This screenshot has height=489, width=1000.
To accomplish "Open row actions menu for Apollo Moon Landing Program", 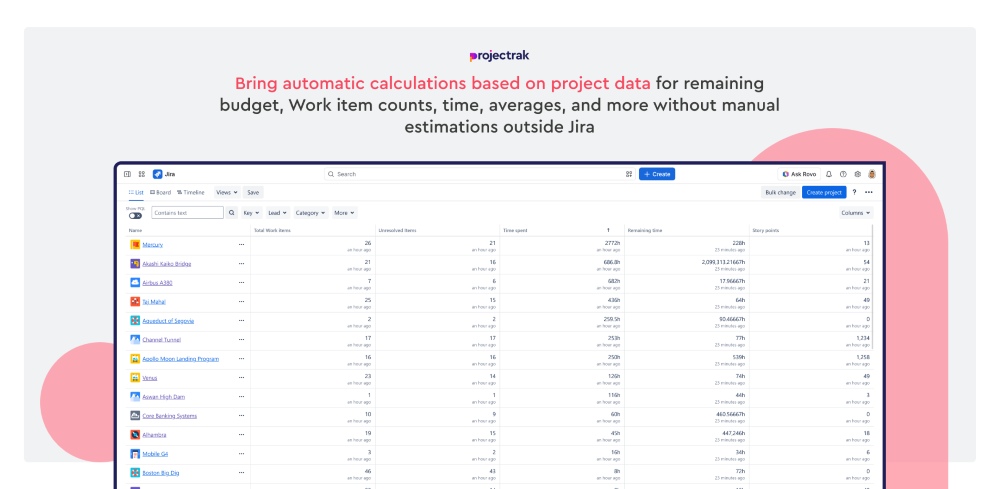I will tap(241, 359).
